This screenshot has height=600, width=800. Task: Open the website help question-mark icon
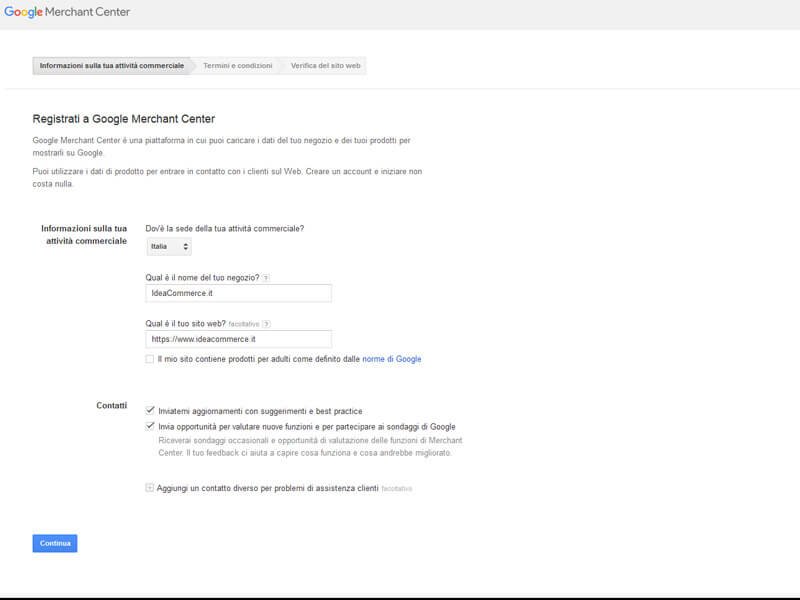tap(266, 324)
